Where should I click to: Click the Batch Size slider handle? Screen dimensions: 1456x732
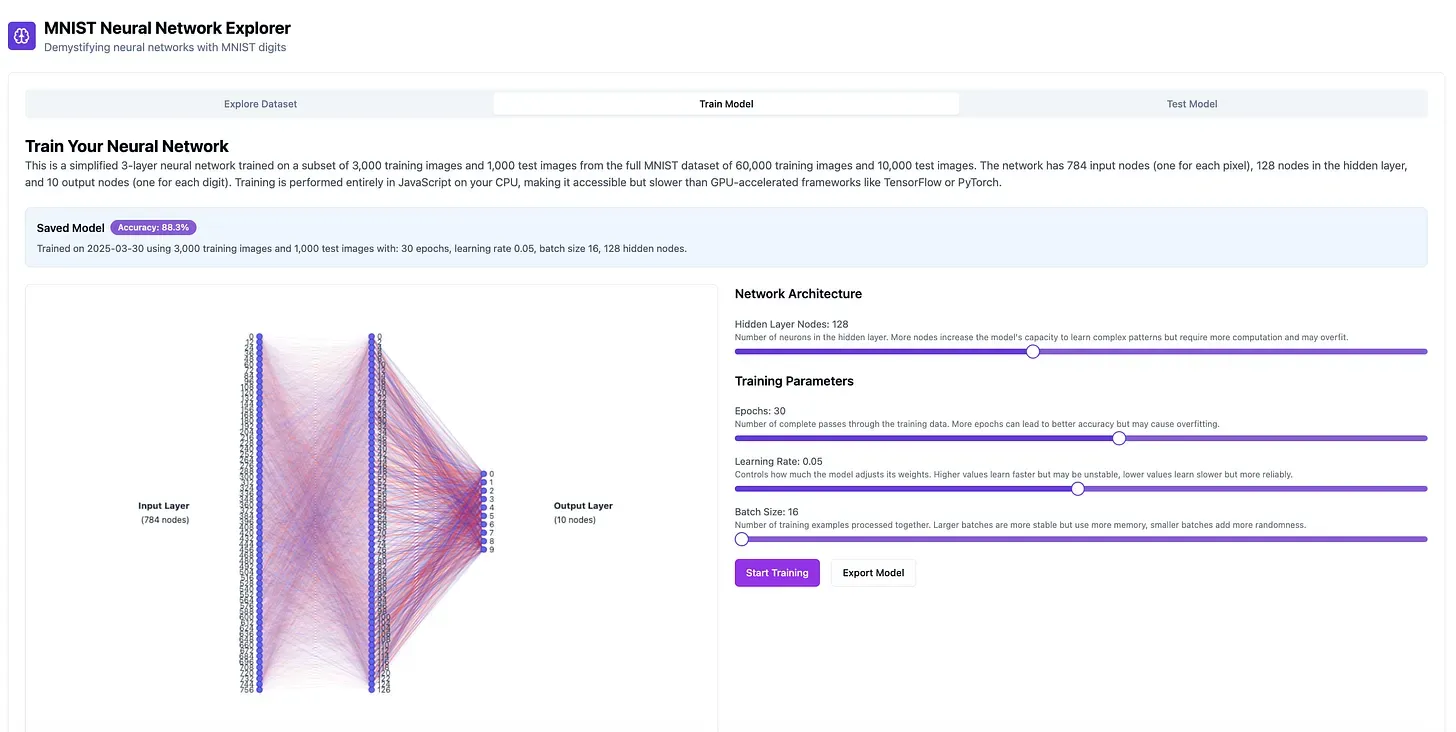pyautogui.click(x=741, y=539)
